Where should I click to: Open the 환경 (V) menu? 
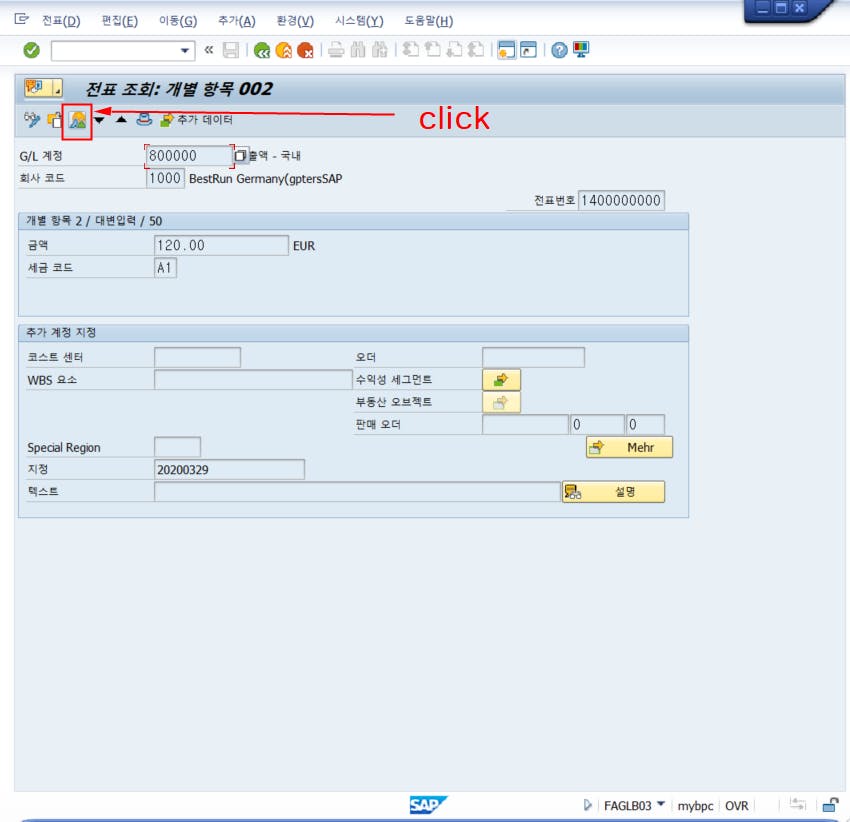295,21
